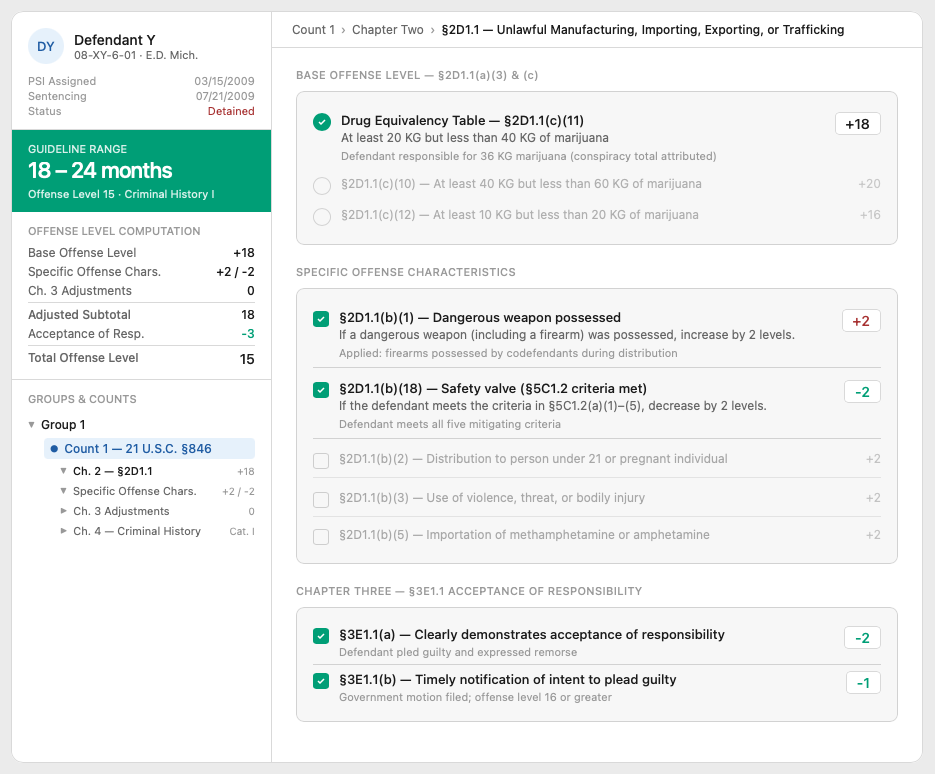Viewport: 935px width, 774px height.
Task: Uncheck §3E1.1(b) timely notification checkbox
Action: coord(321,681)
